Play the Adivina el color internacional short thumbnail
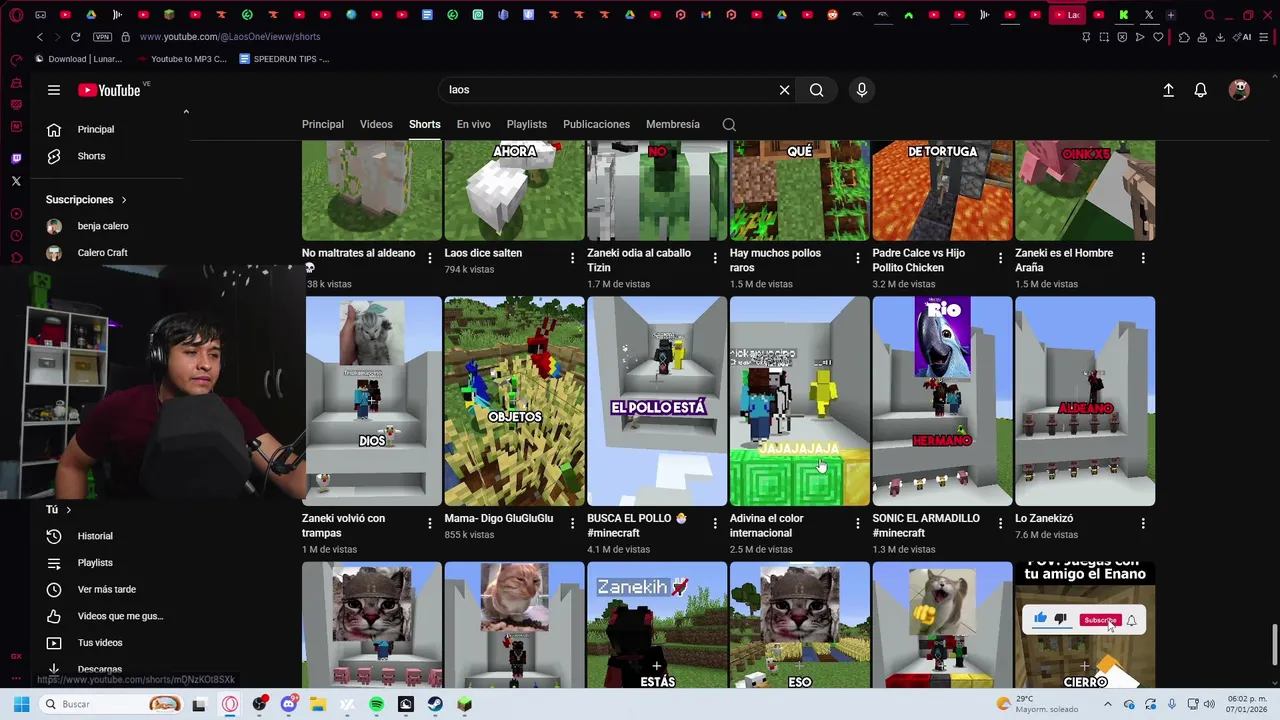 click(800, 401)
